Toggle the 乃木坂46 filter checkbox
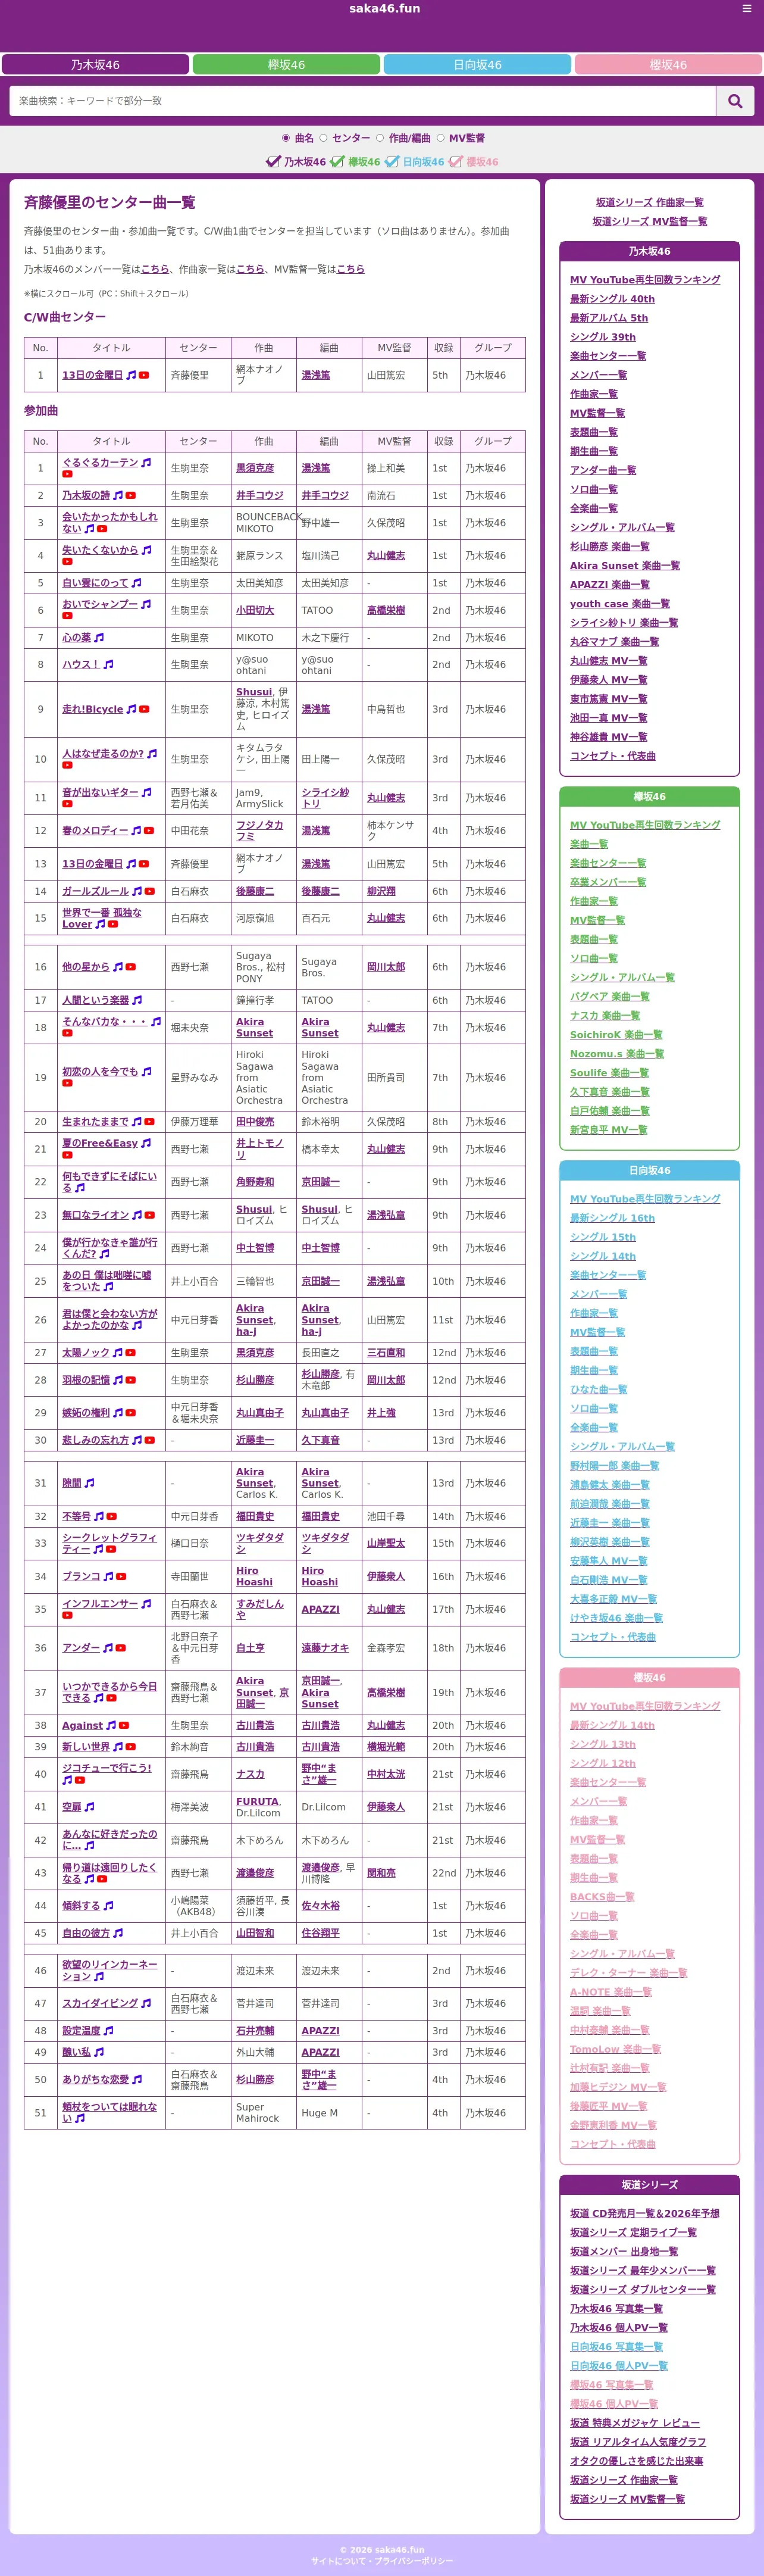The image size is (764, 2576). pyautogui.click(x=273, y=161)
